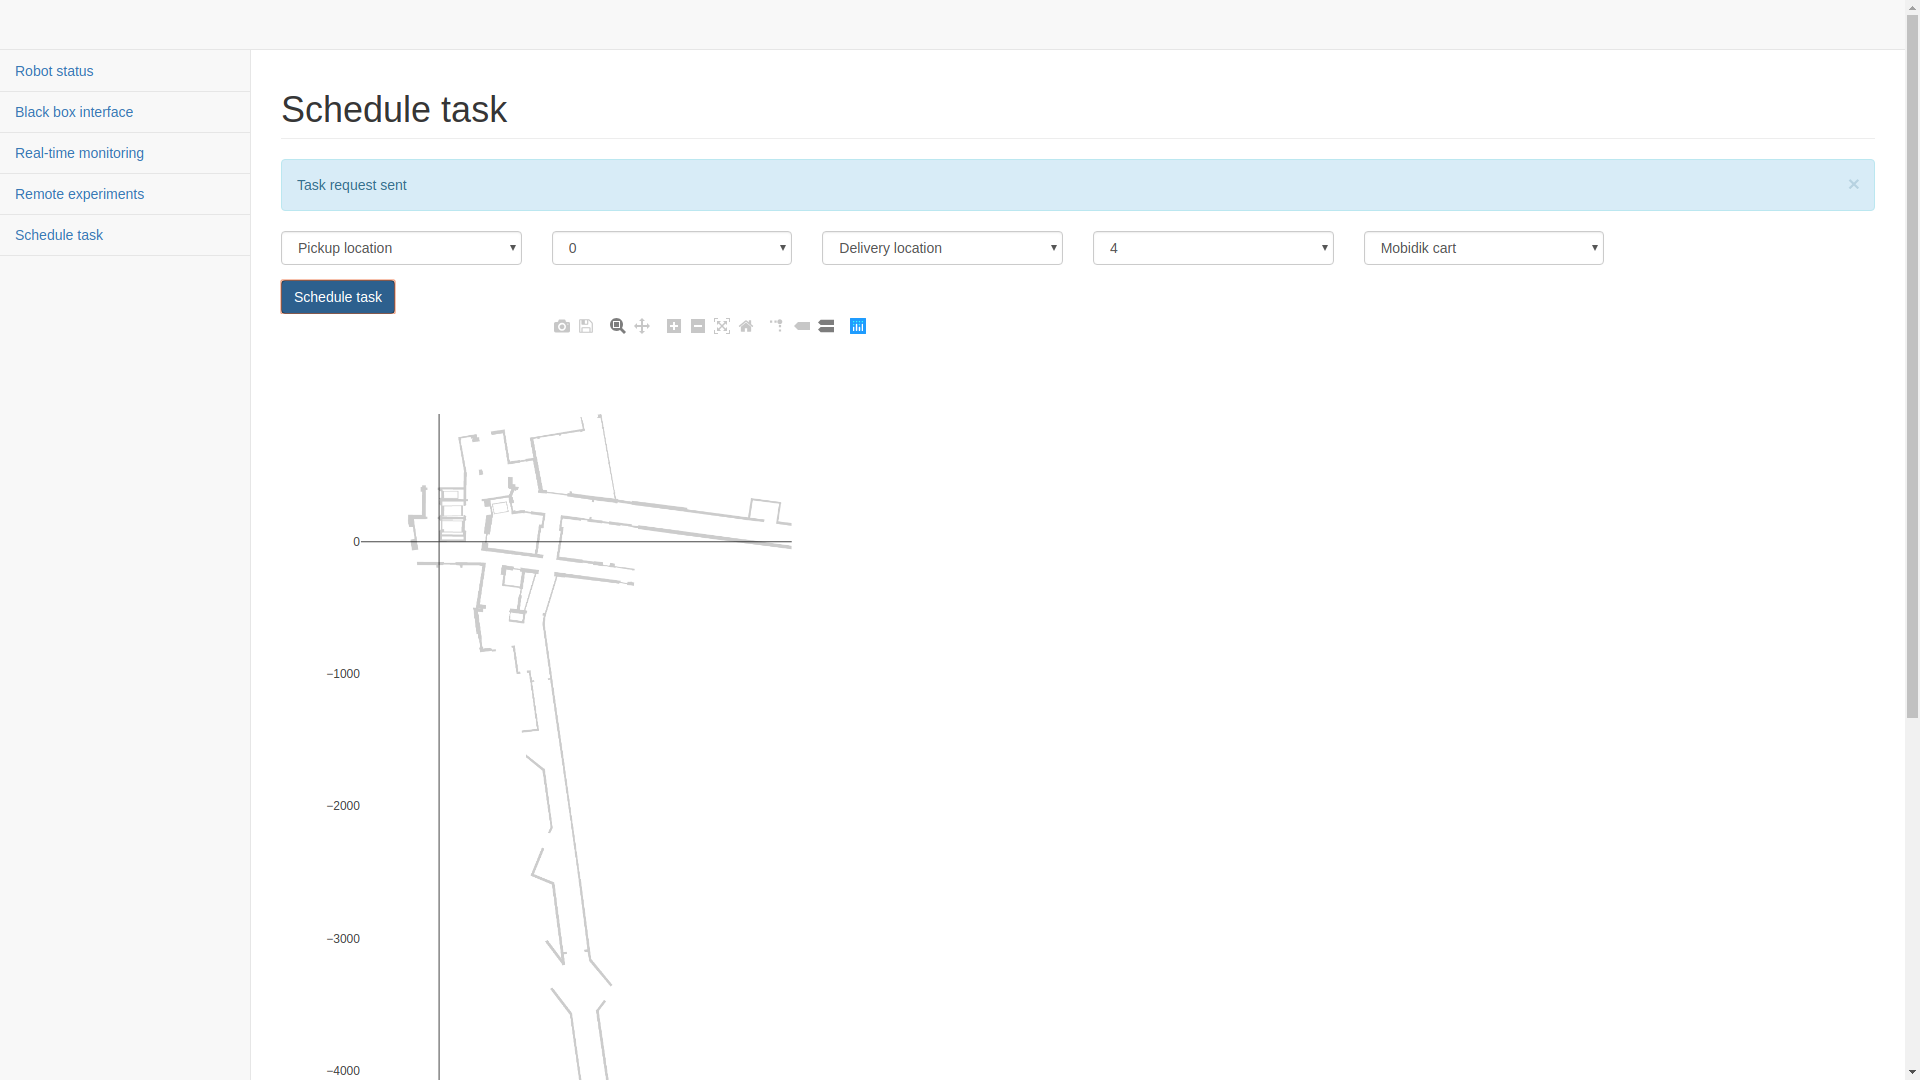Toggle spike lines in plot toolbar
Image resolution: width=1920 pixels, height=1080 pixels.
(777, 326)
